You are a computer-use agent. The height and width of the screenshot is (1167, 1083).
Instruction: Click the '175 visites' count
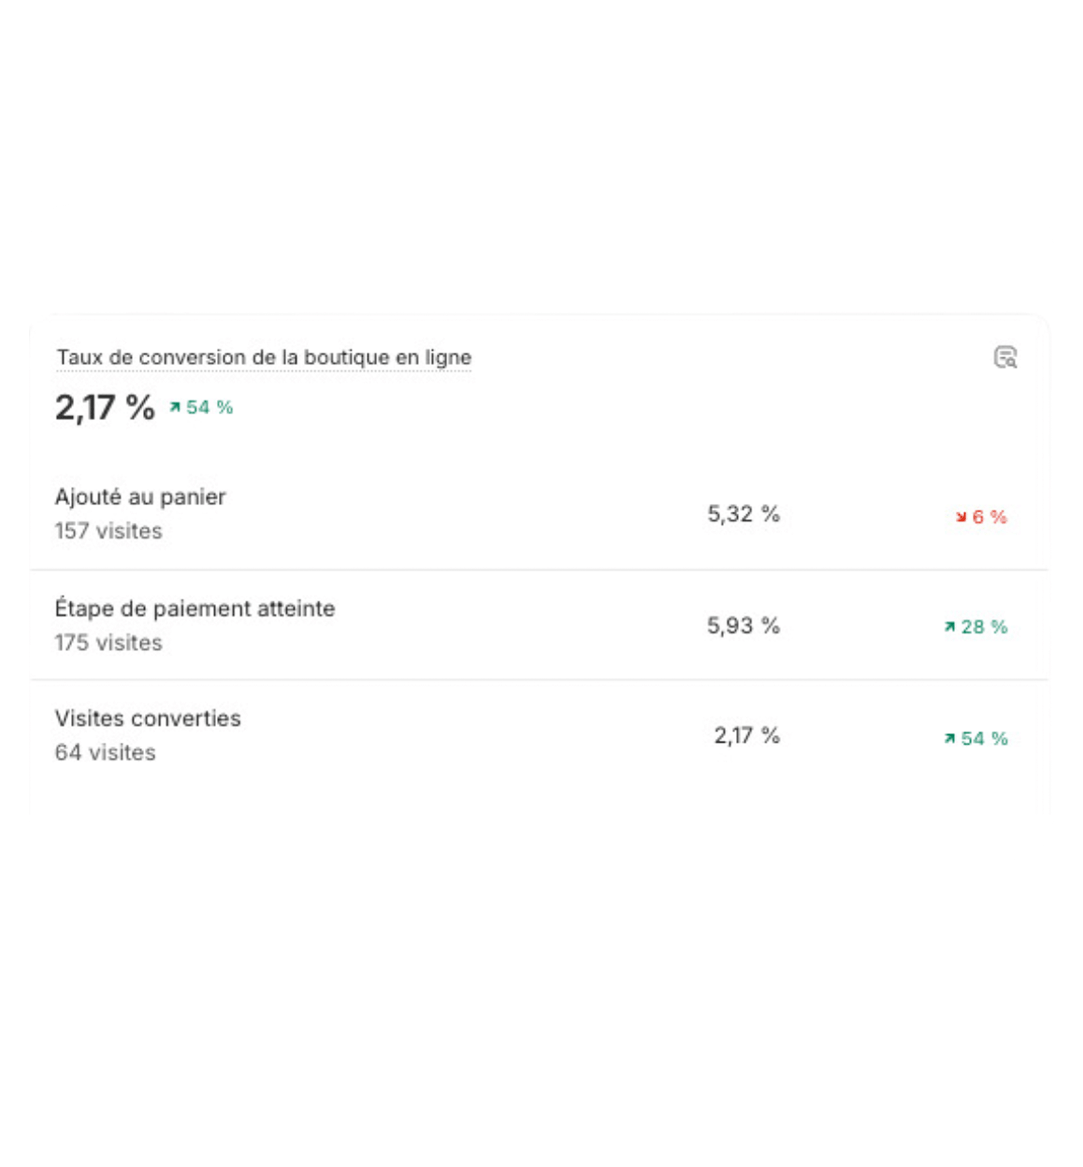point(108,642)
